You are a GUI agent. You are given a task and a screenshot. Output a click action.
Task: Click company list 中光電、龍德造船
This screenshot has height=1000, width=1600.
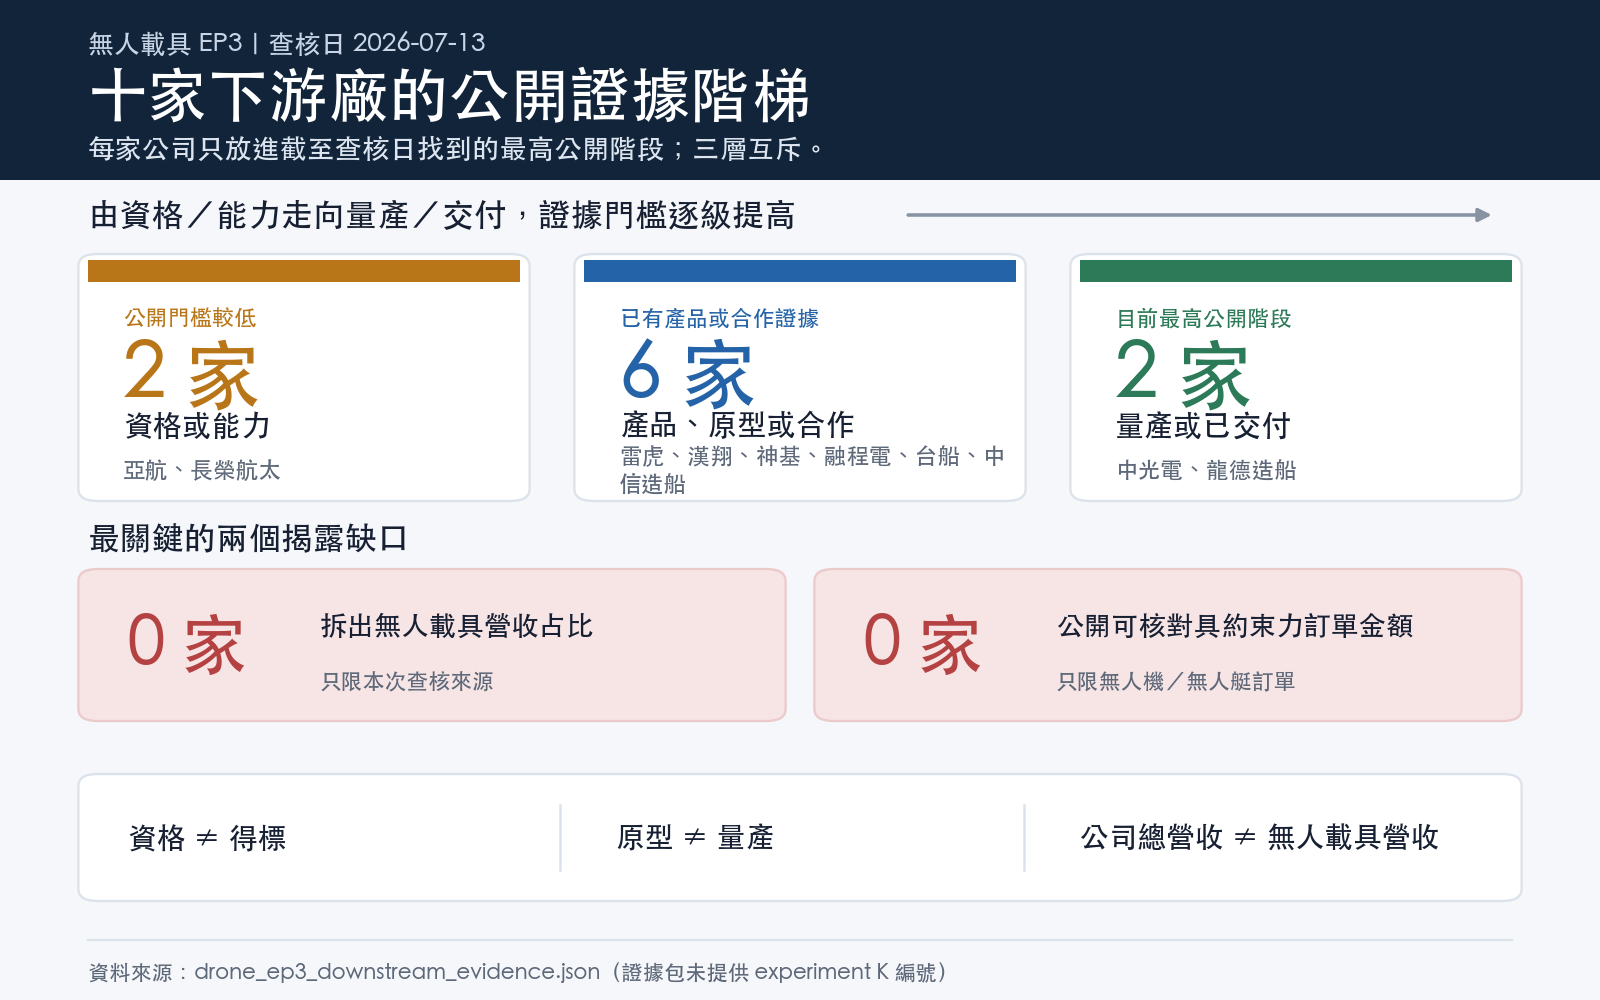[x=1206, y=470]
